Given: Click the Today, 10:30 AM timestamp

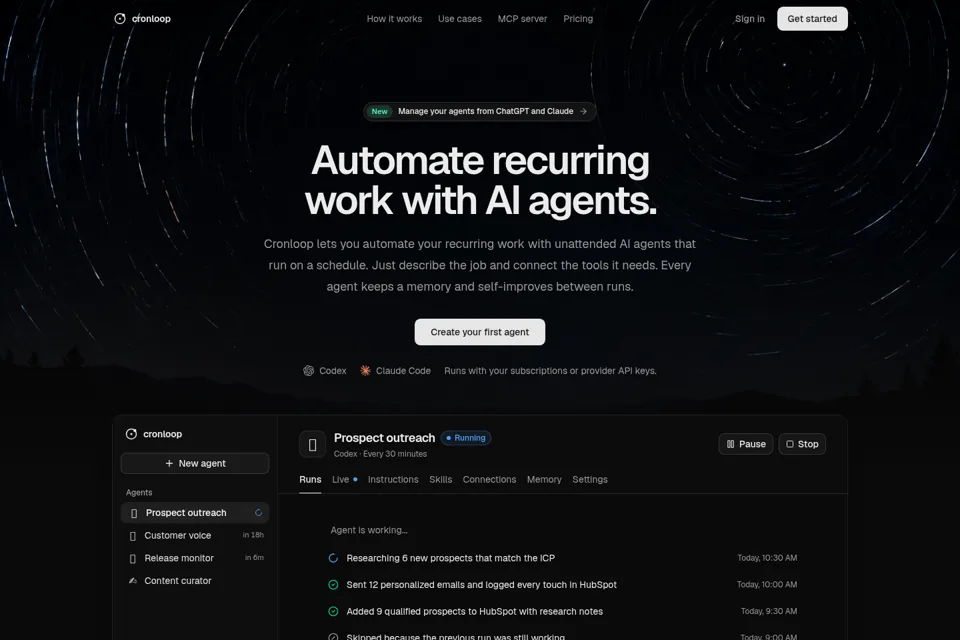Looking at the screenshot, I should [x=767, y=558].
